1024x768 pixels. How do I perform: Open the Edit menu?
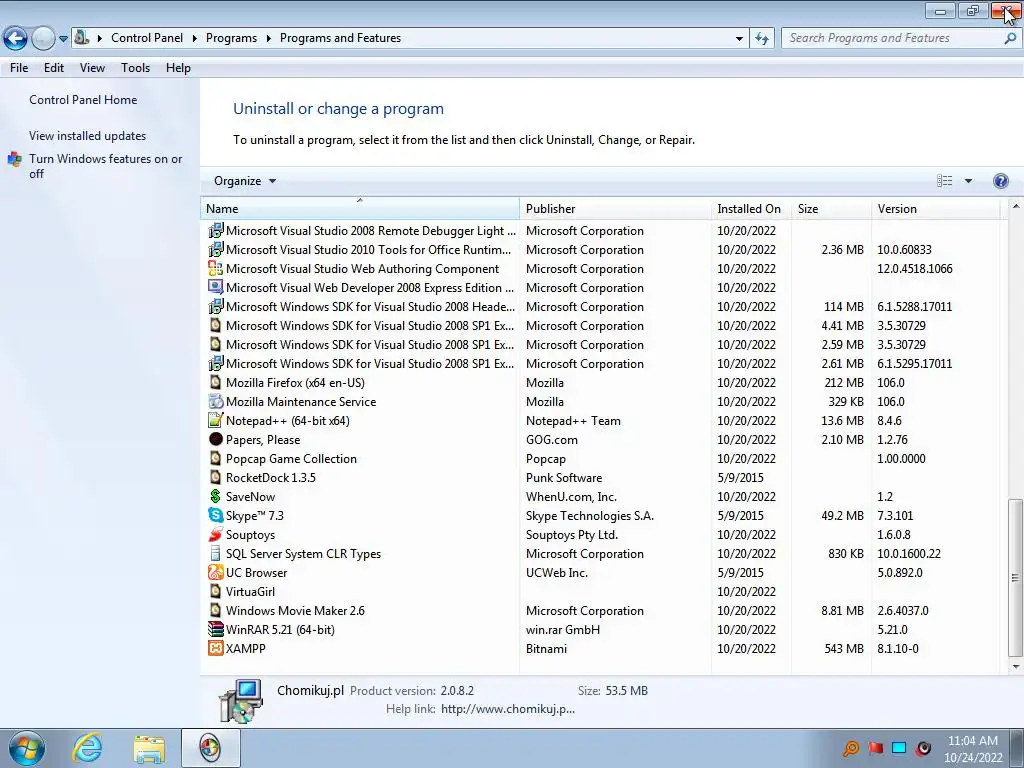point(54,68)
